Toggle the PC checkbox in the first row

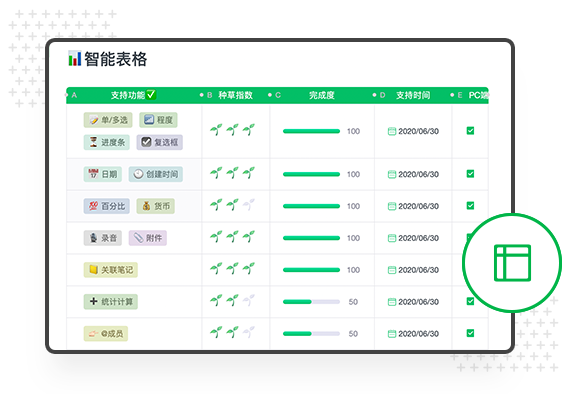coord(471,131)
